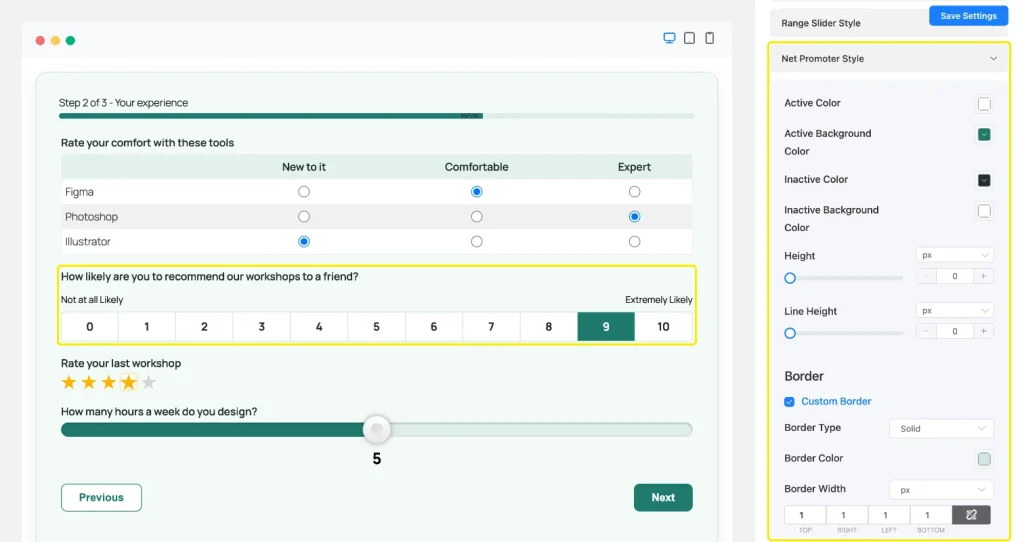This screenshot has width=1024, height=542.
Task: Choose score 4 on recommendation scale
Action: 319,327
